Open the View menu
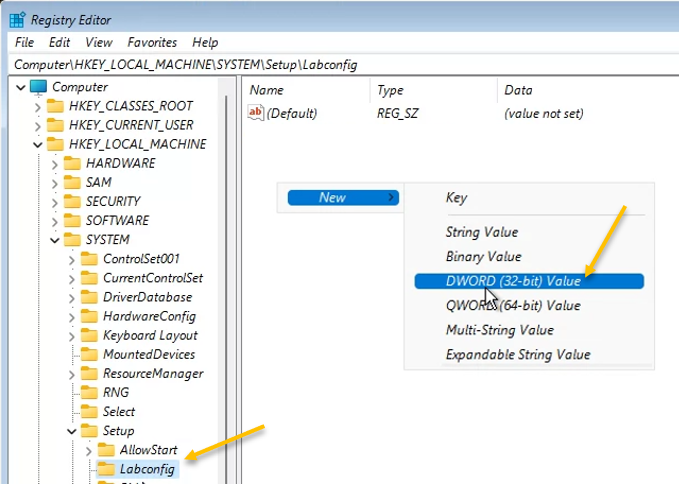Image resolution: width=679 pixels, height=487 pixels. [x=99, y=42]
